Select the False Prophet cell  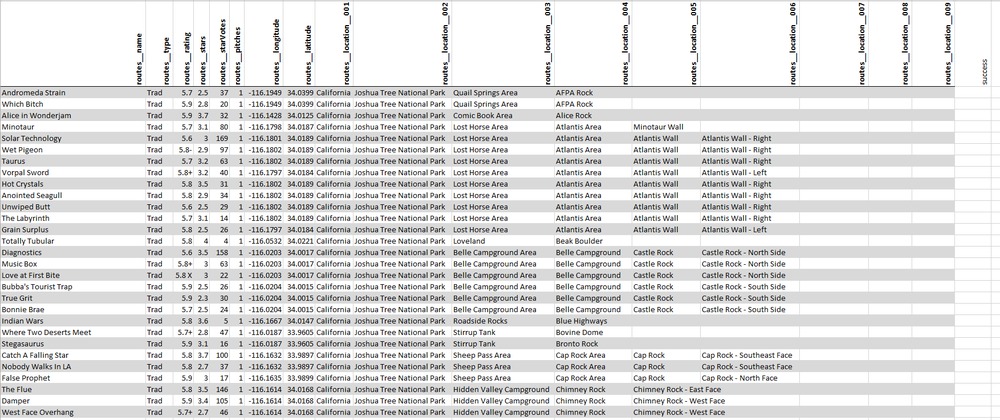[73, 378]
